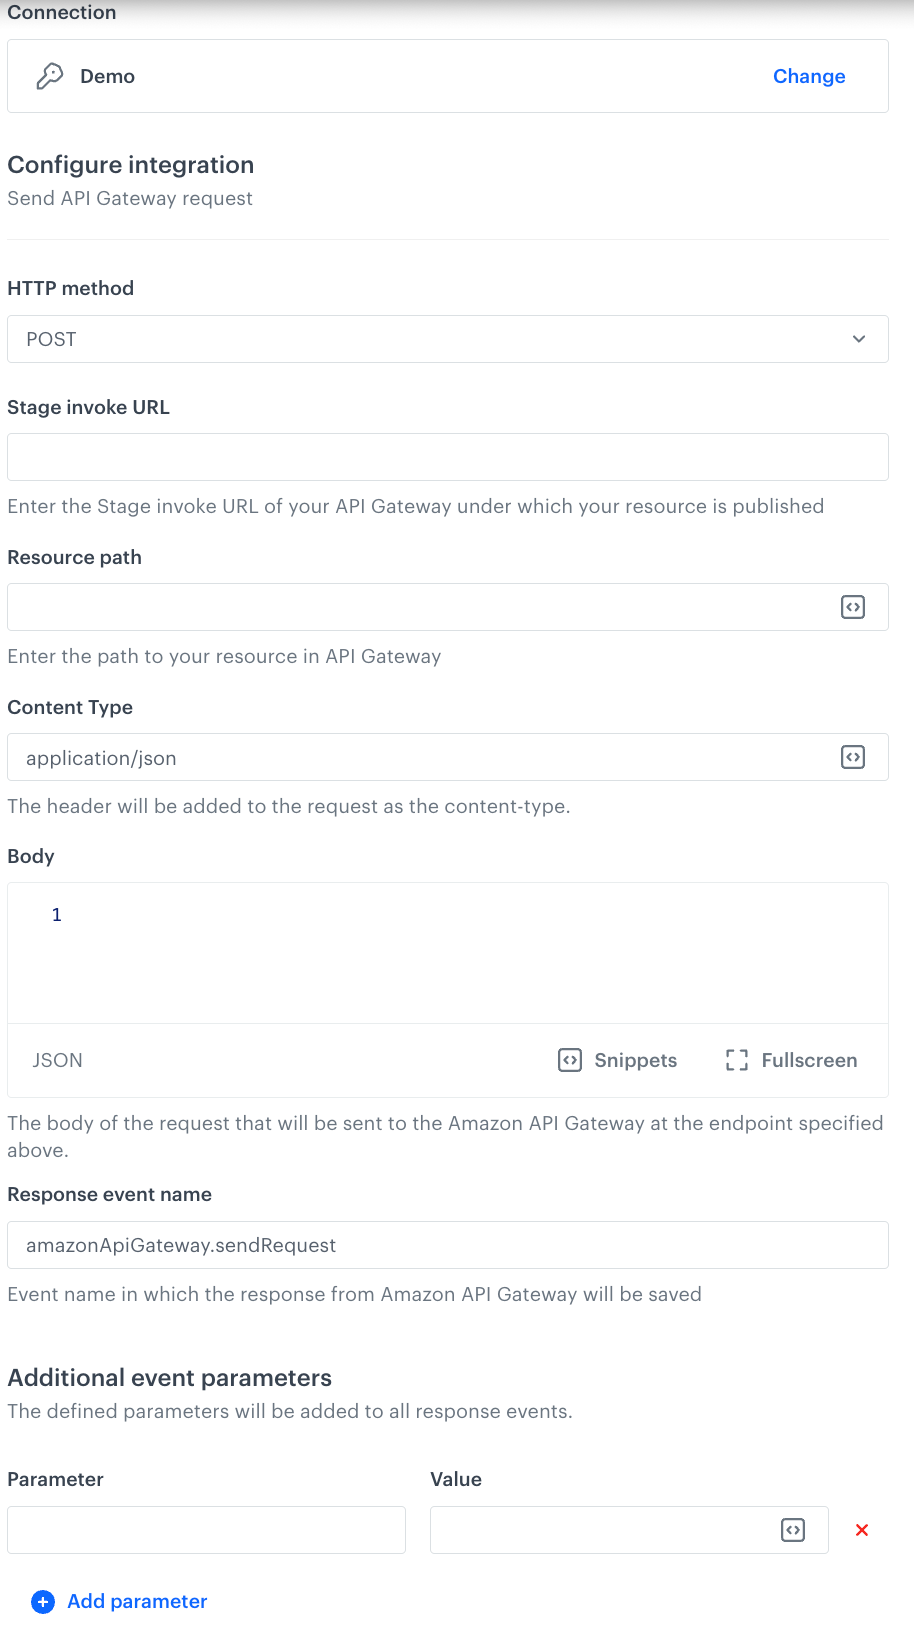Screen dimensions: 914x1630
Task: Click the Fullscreen button label
Action: 809,1060
